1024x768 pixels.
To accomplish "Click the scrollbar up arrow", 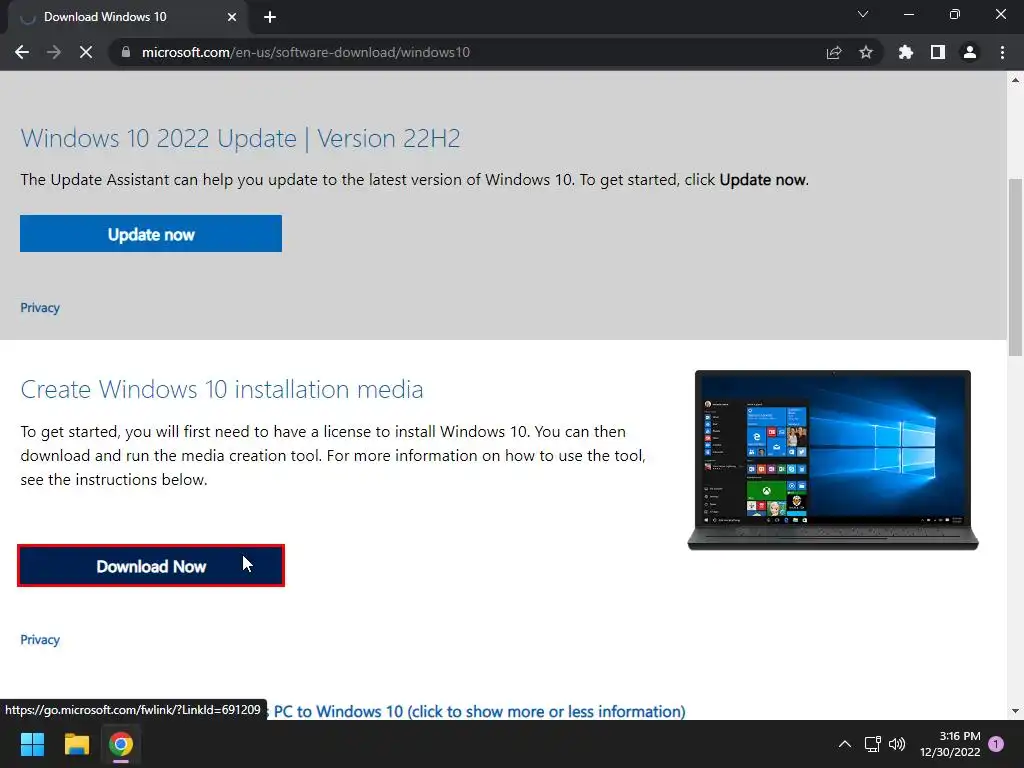I will click(1015, 80).
